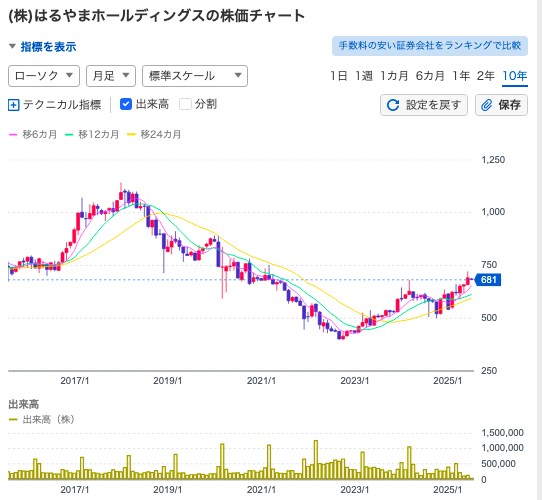Expand the 指標を表示 section
This screenshot has width=542, height=500.
[x=43, y=47]
